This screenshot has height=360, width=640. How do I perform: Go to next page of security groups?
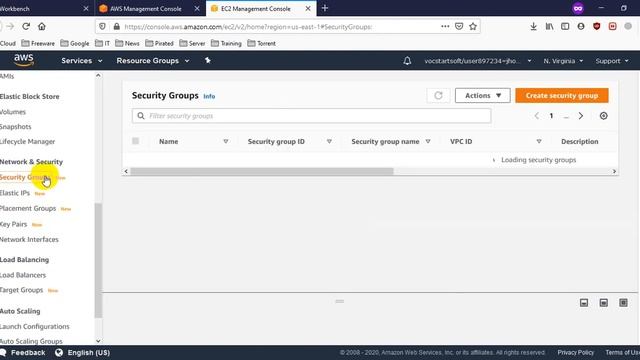pos(580,116)
